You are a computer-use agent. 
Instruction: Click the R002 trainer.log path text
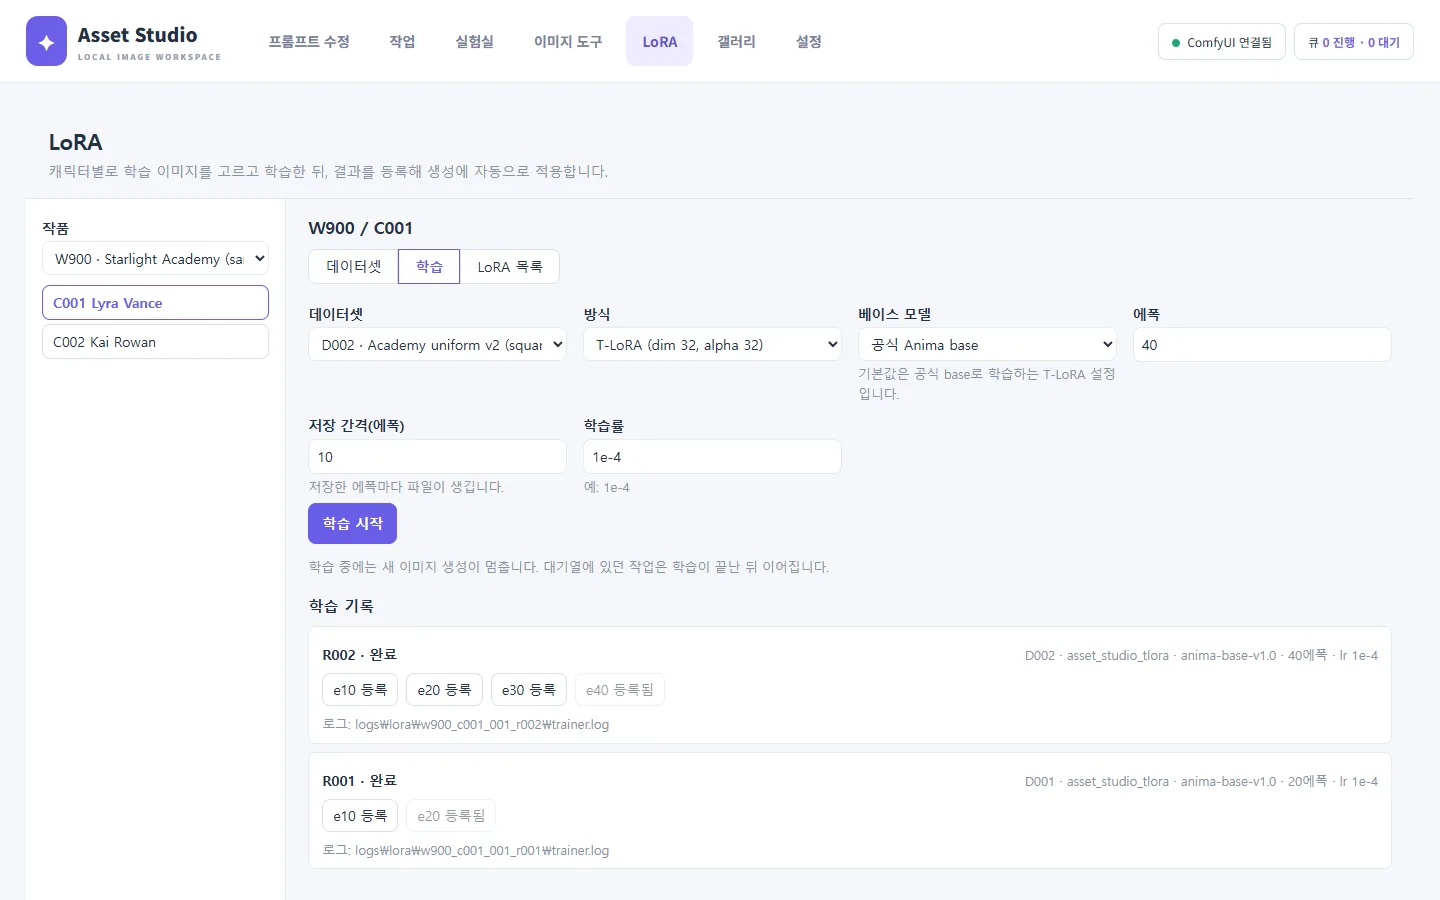(x=466, y=725)
